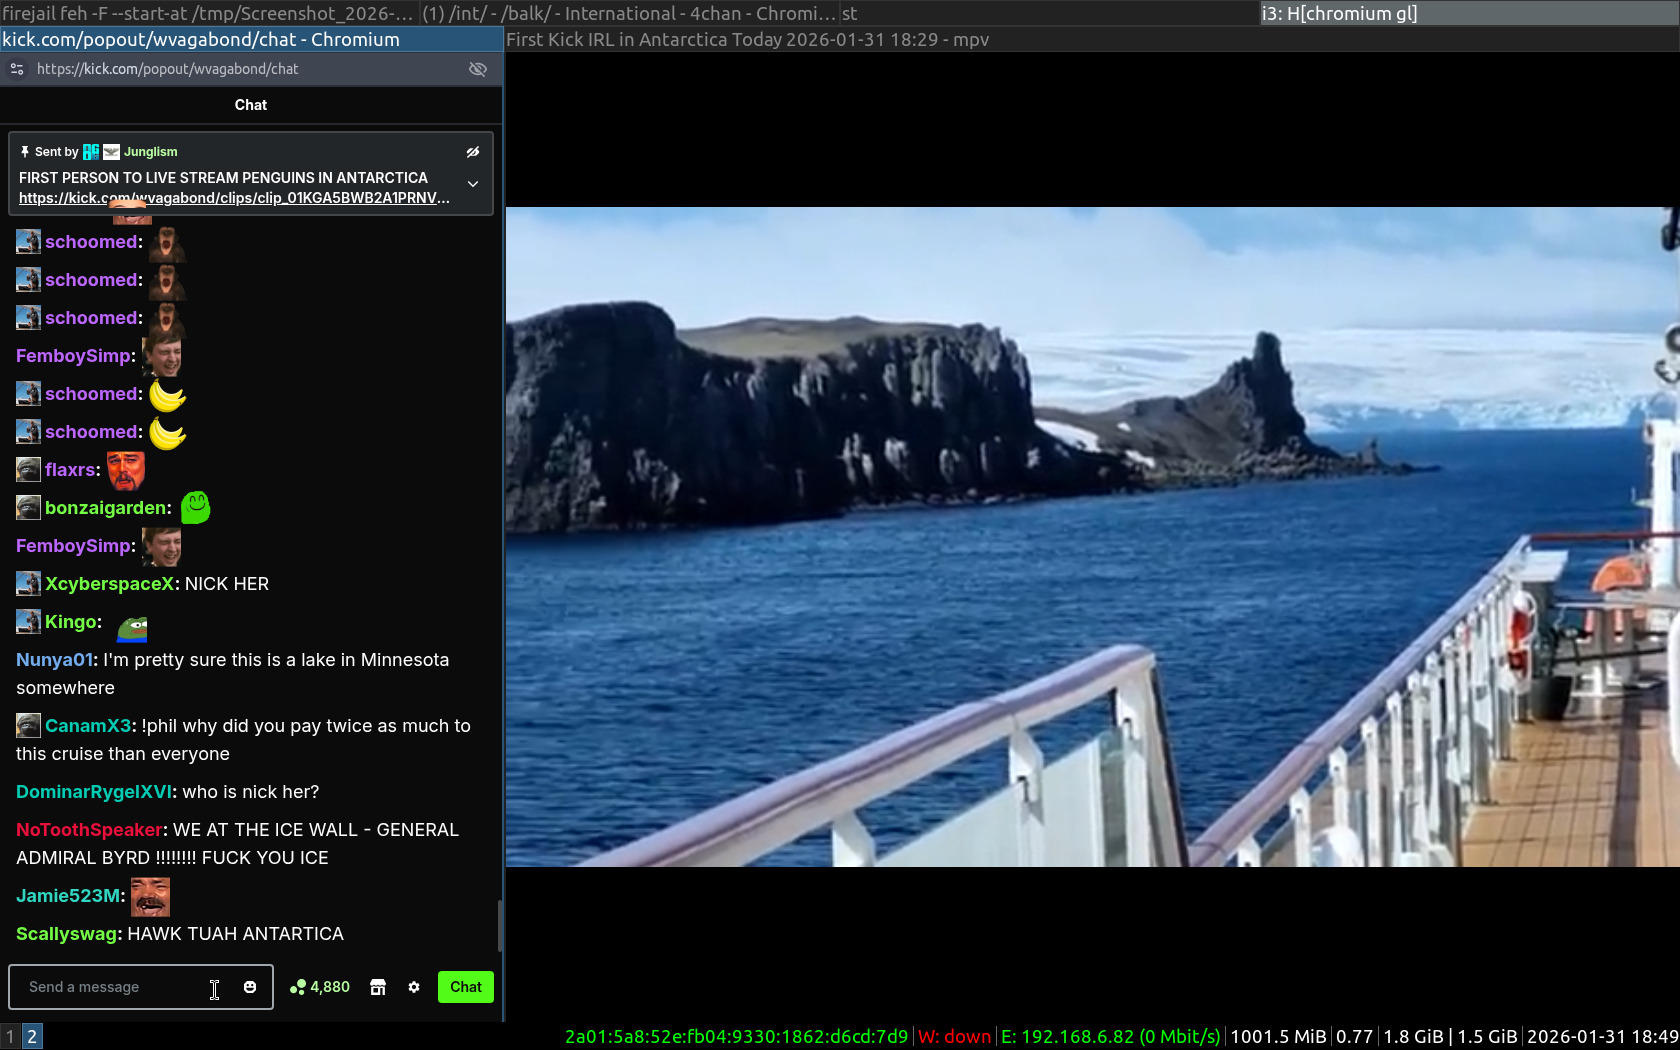Click the message "who is nick her?"

click(x=251, y=792)
